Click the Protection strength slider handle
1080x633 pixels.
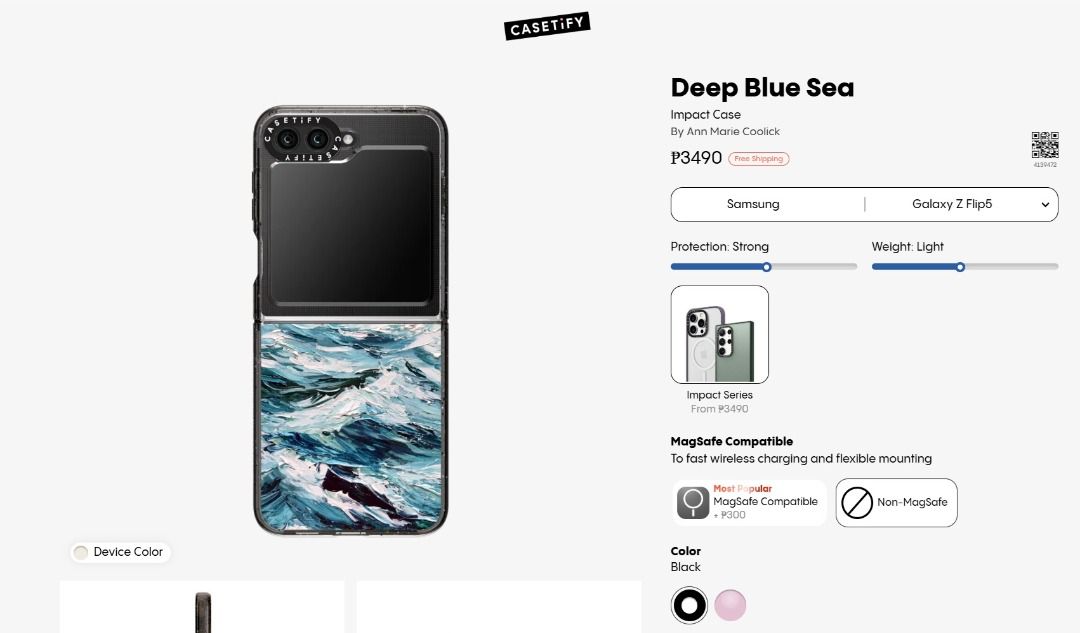pyautogui.click(x=767, y=267)
